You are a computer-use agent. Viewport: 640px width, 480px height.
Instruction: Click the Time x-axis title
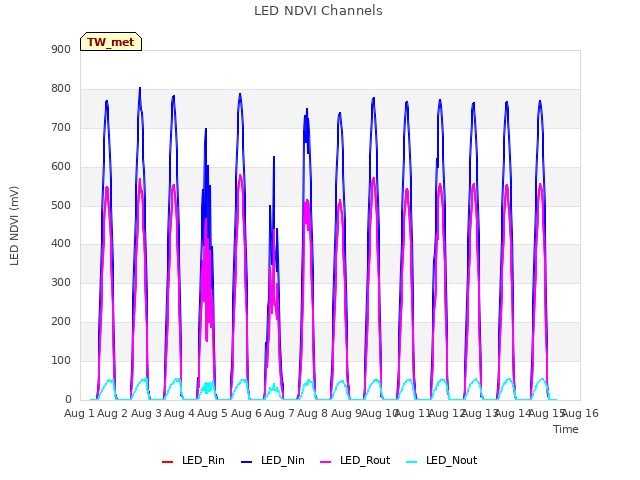565,429
